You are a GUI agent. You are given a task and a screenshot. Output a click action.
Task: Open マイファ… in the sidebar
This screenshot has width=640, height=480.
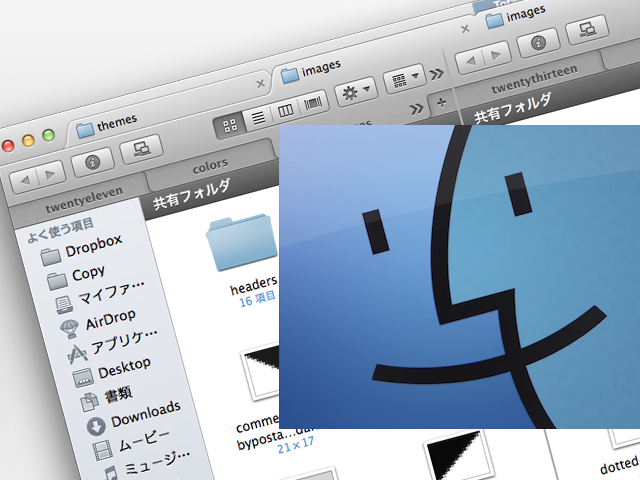tap(101, 298)
